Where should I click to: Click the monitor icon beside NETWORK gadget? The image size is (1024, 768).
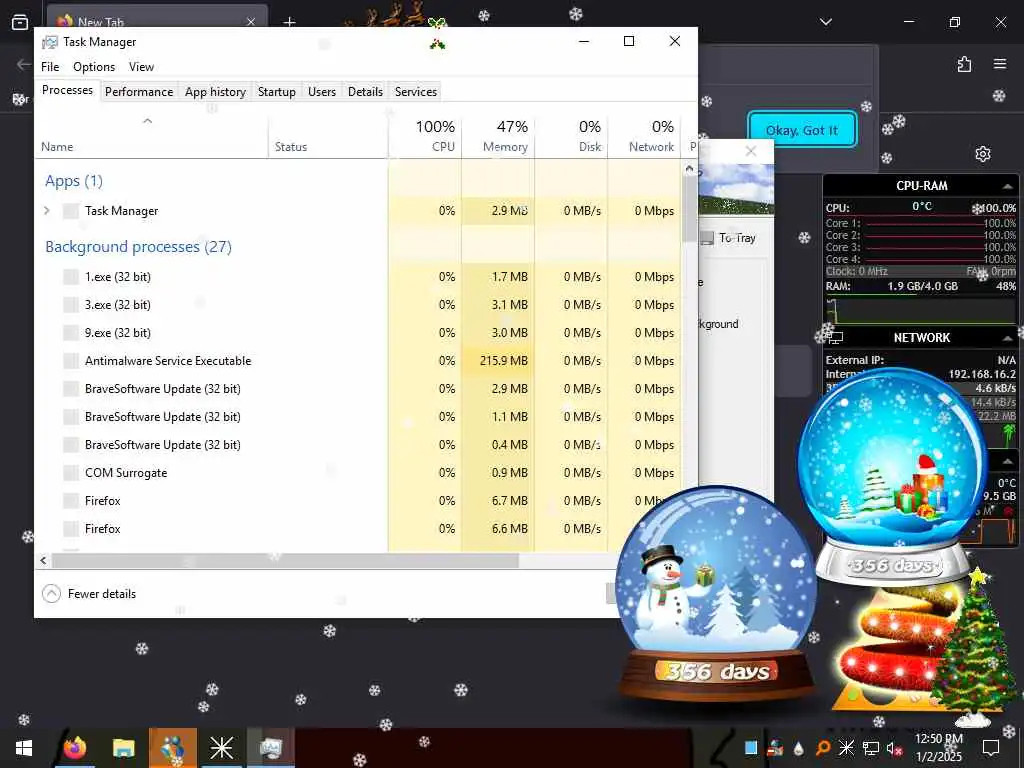pyautogui.click(x=836, y=338)
